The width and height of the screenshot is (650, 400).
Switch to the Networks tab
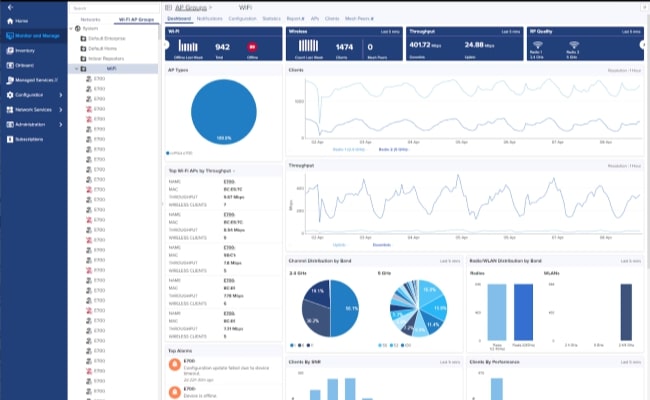(90, 19)
